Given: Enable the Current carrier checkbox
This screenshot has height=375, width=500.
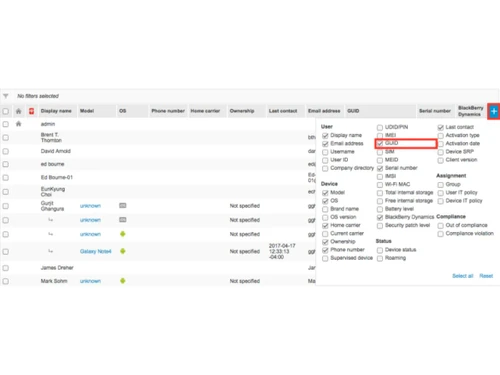Looking at the screenshot, I should pos(325,234).
